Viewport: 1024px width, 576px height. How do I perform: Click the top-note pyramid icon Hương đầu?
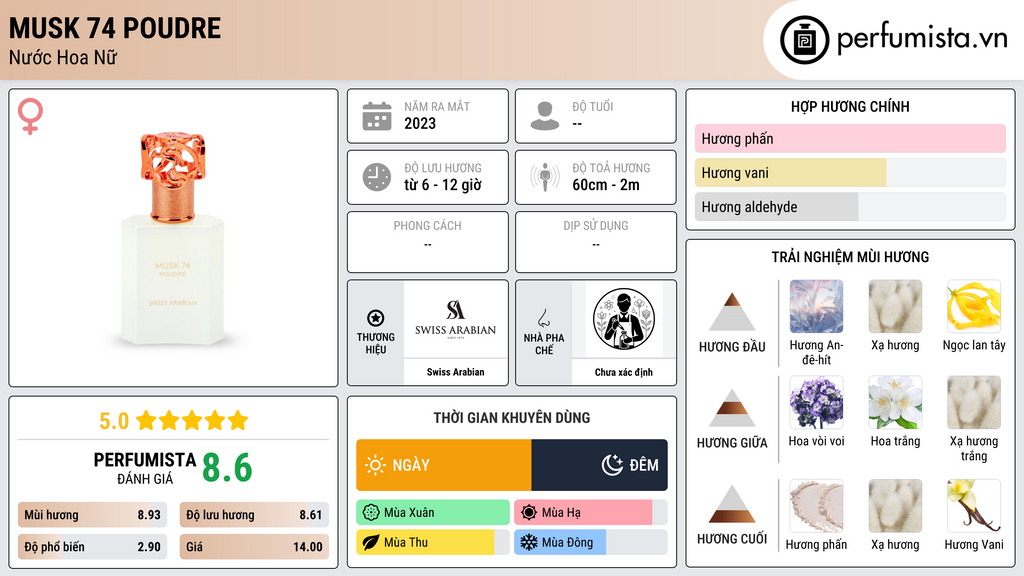(x=732, y=312)
